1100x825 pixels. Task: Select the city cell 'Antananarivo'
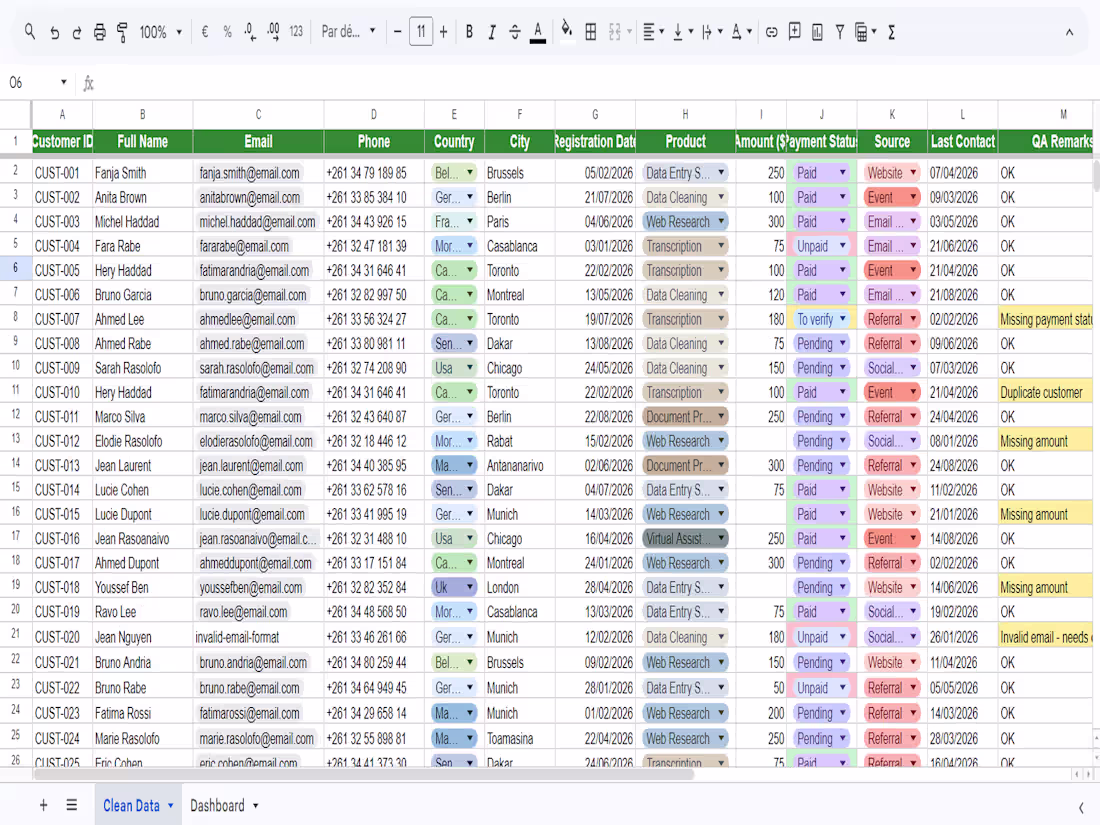coord(519,466)
